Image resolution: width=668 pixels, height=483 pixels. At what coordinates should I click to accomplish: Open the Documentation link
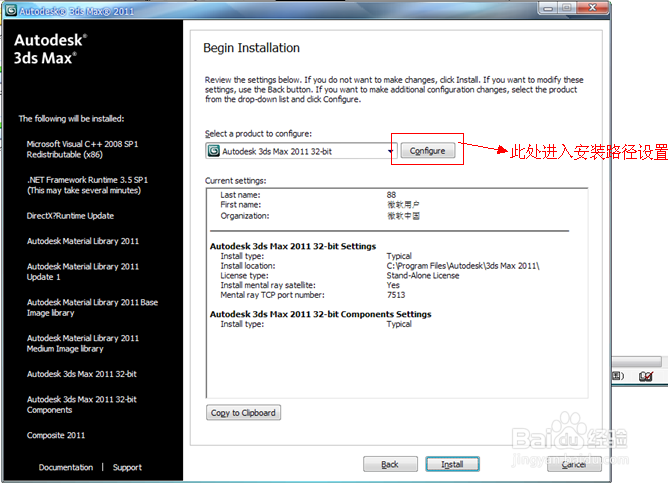[x=66, y=467]
